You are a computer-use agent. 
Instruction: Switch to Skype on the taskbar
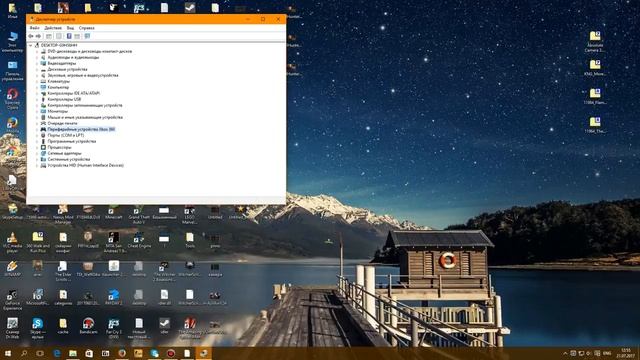pos(154,353)
